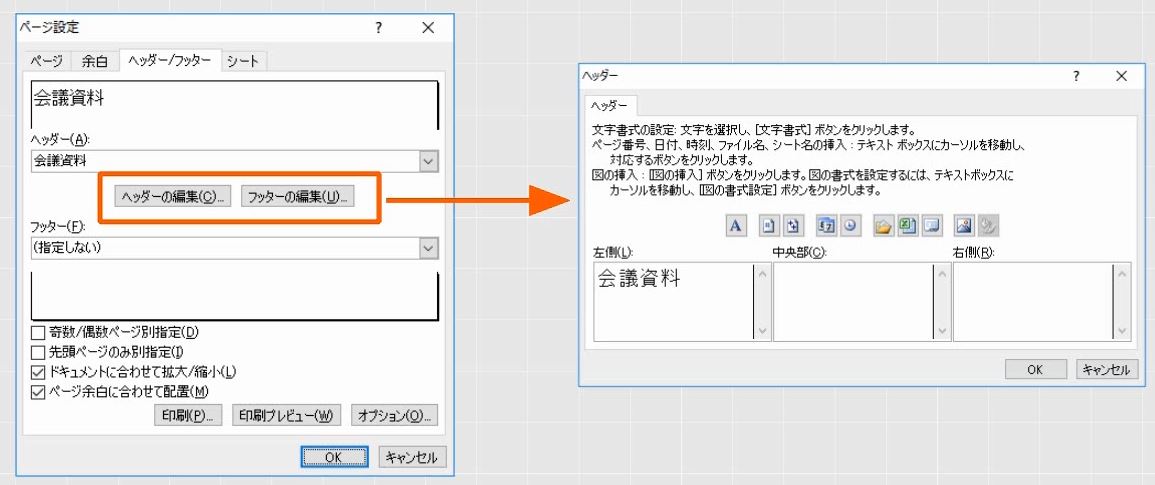Confirm with OK in ページ設定 dialog
Viewport: 1155px width, 485px height.
click(334, 457)
